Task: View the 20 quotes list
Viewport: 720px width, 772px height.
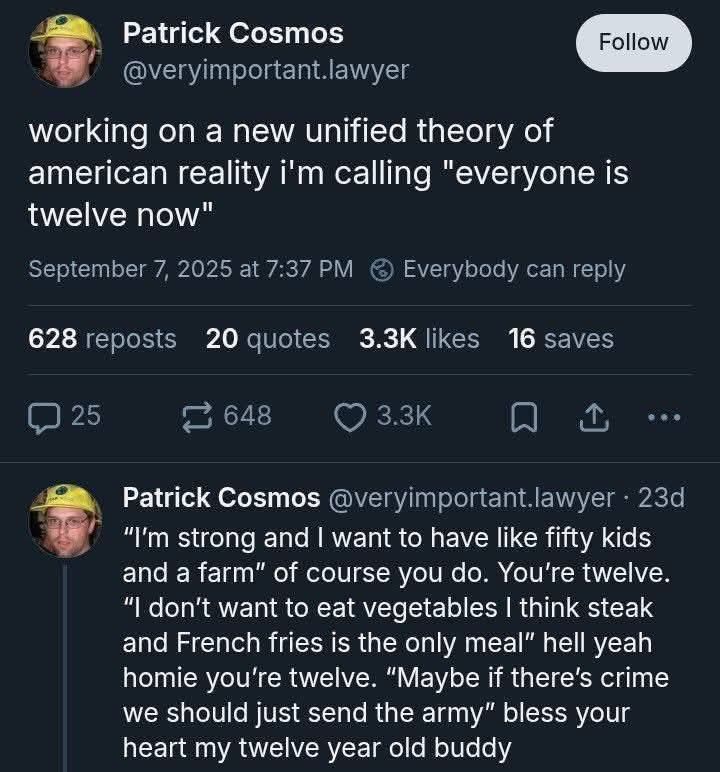Action: point(267,339)
